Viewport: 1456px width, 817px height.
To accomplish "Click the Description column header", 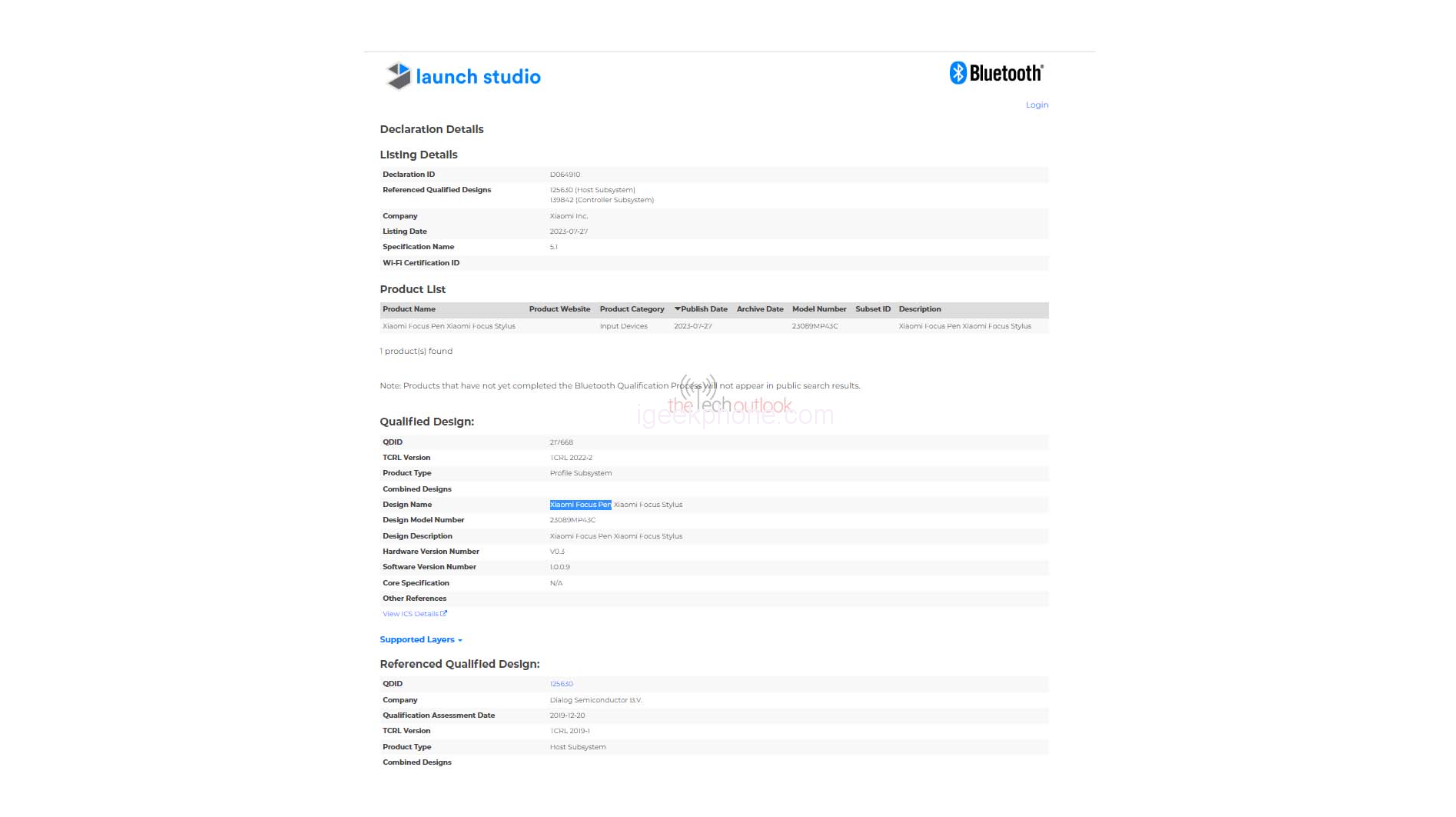I will pos(919,309).
